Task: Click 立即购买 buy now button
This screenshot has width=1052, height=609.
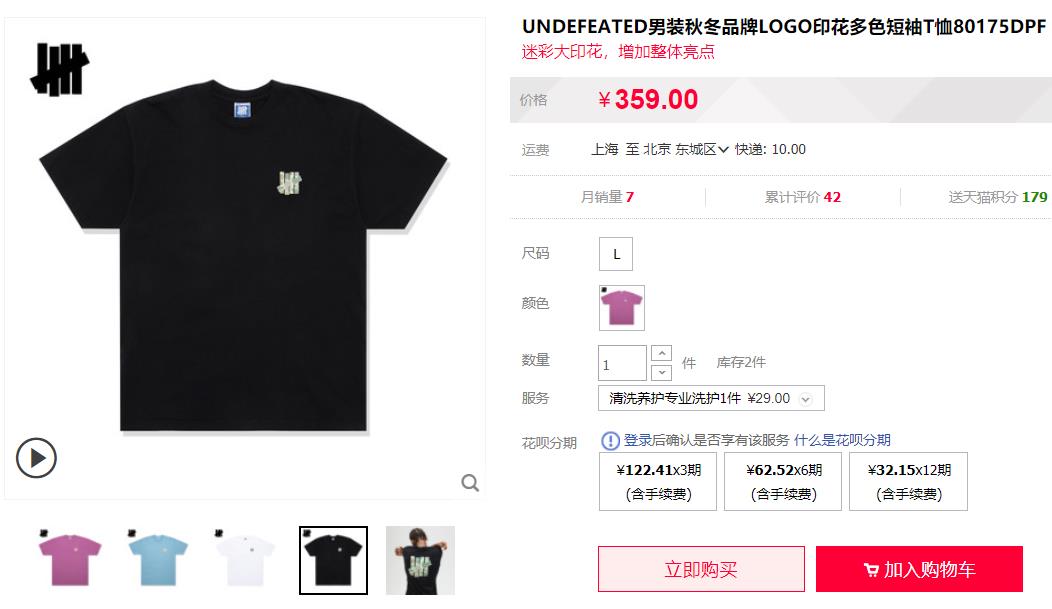Action: coord(701,569)
